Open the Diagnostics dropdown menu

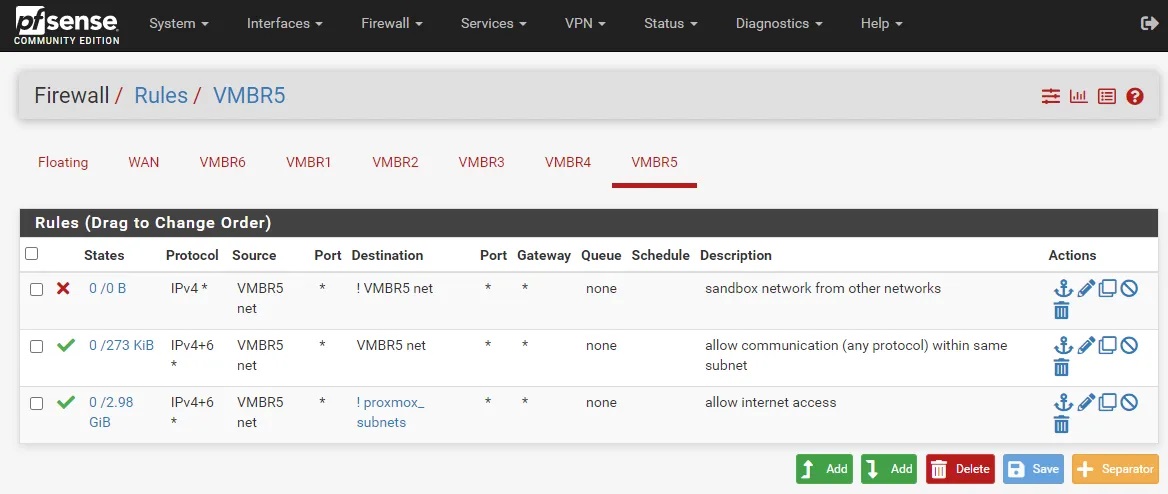779,24
